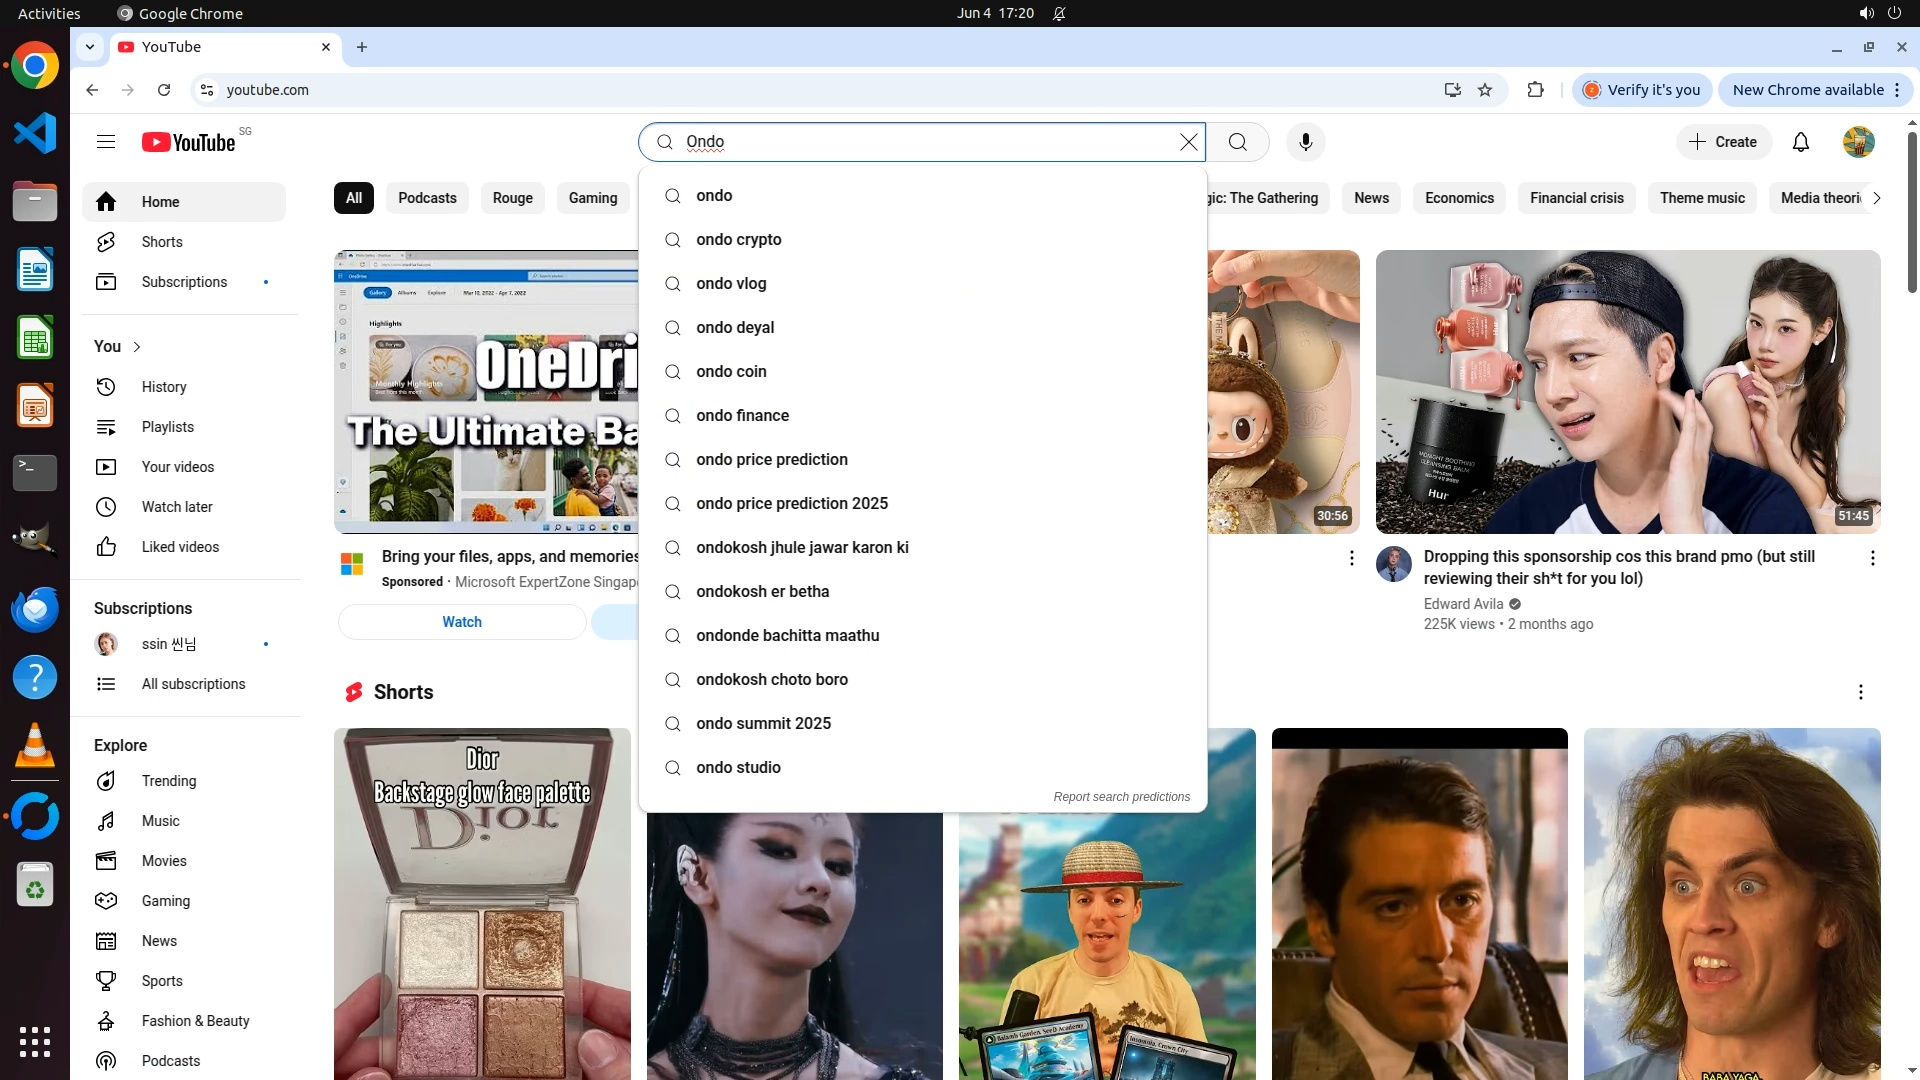Click the voice search microphone icon

pyautogui.click(x=1305, y=142)
